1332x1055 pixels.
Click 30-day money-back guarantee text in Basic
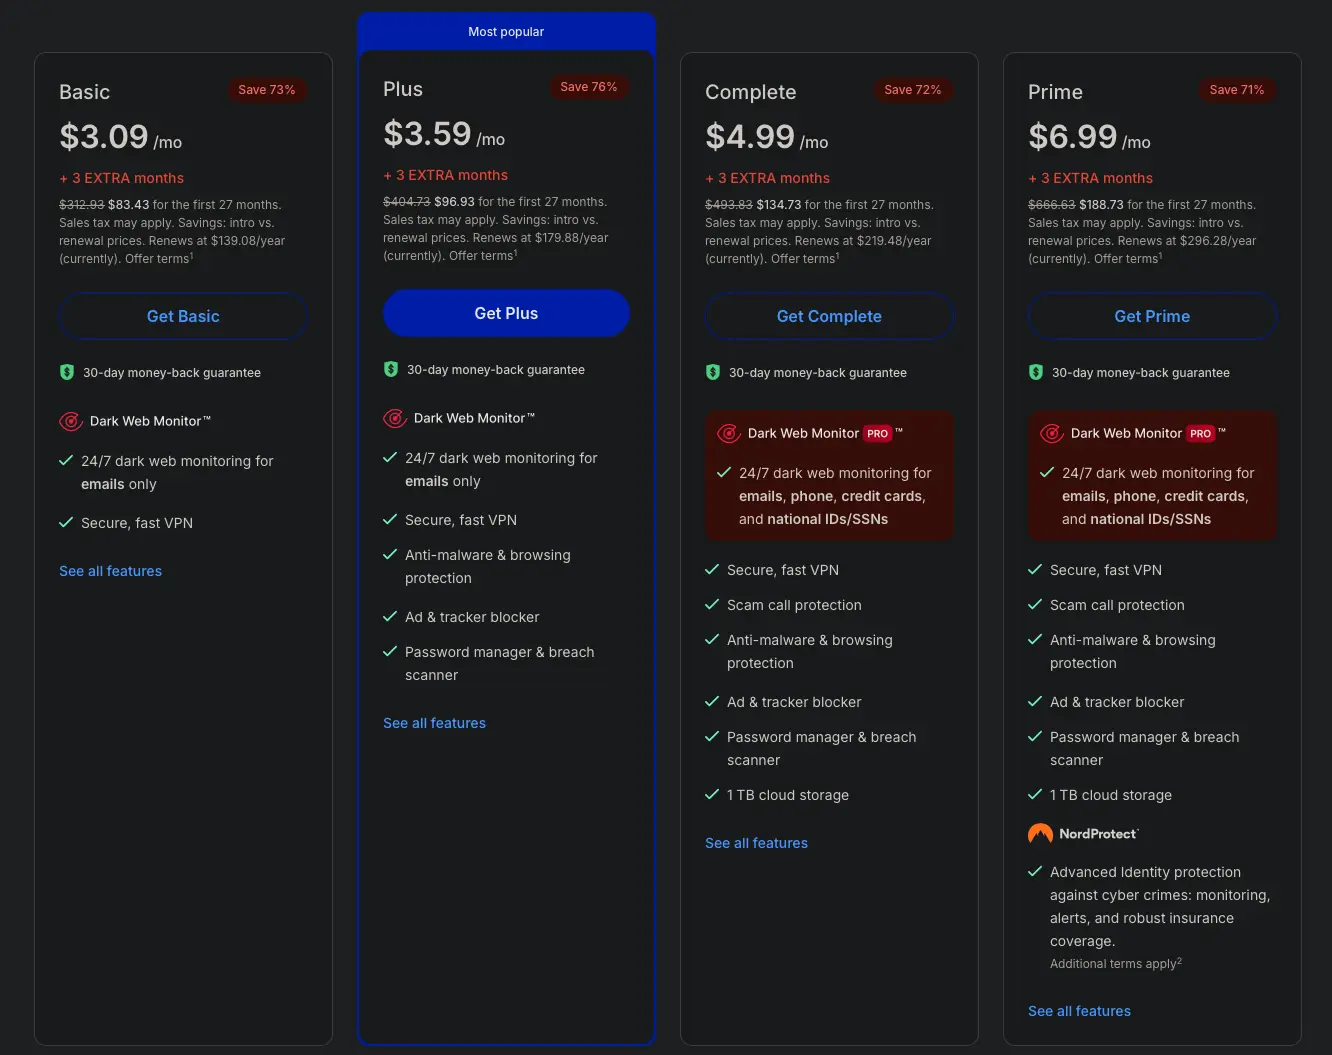pyautogui.click(x=172, y=373)
